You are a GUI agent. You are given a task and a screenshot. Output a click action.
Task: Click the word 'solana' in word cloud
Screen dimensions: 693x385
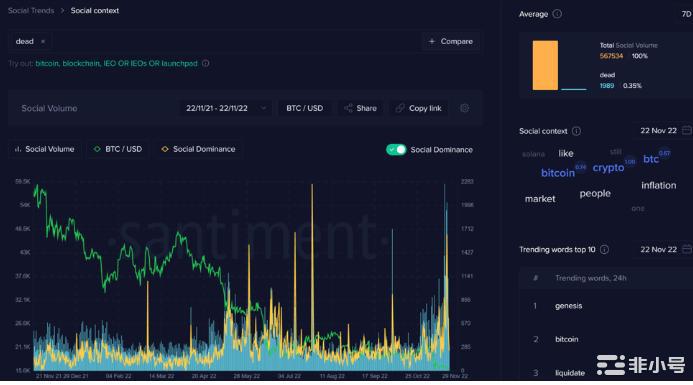(x=533, y=154)
